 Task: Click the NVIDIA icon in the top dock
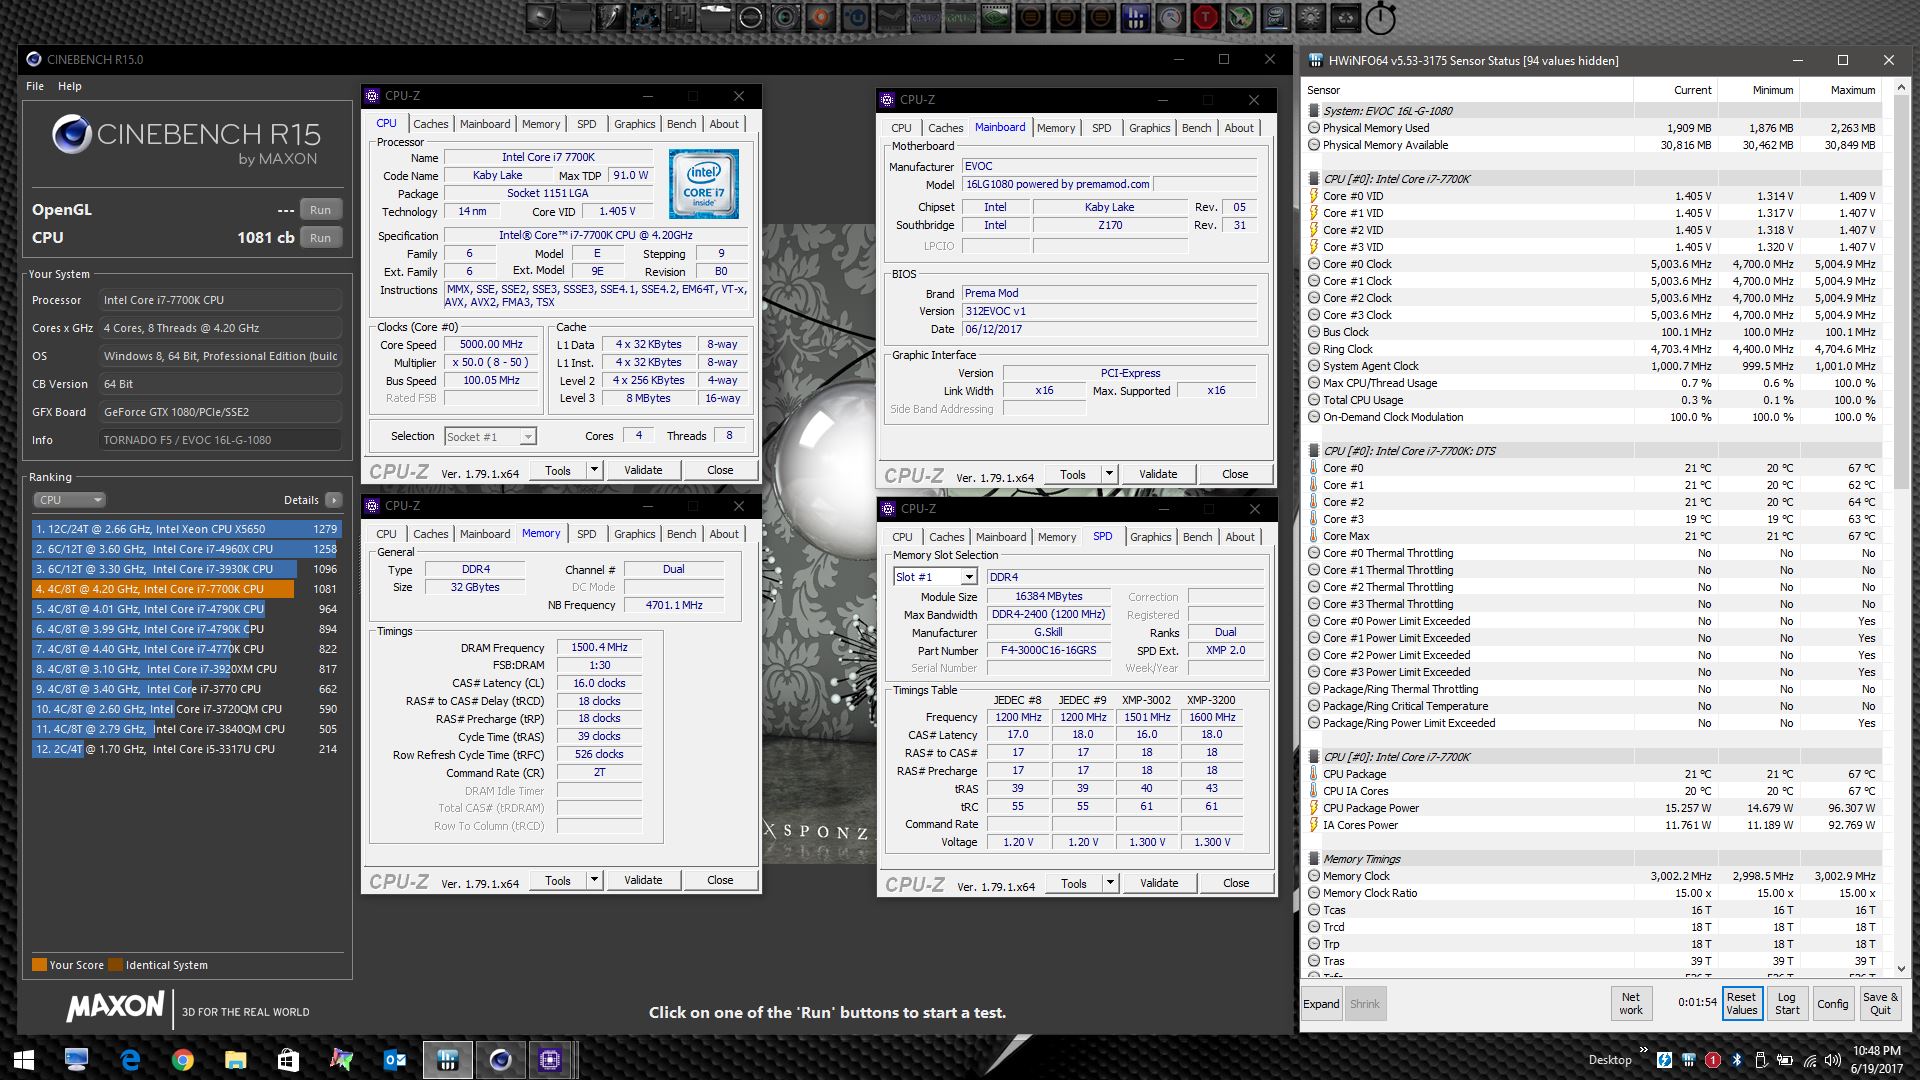995,17
